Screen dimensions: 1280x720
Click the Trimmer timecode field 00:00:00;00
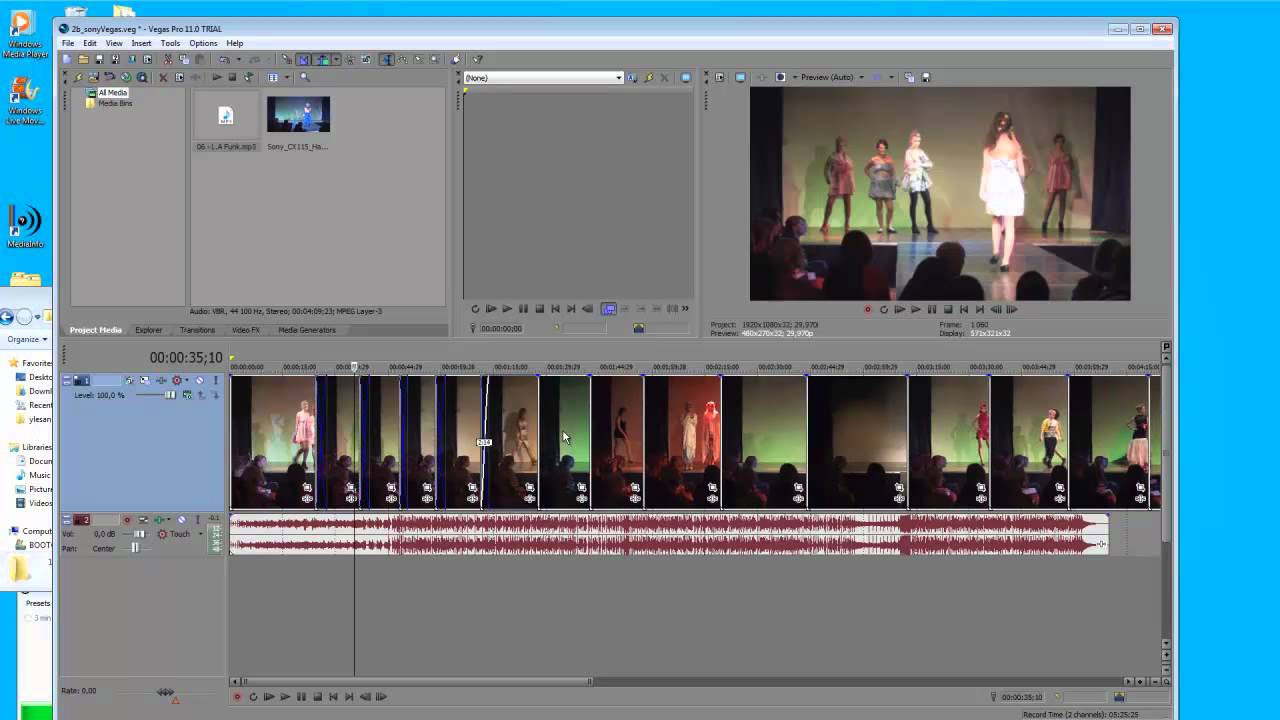tap(500, 328)
